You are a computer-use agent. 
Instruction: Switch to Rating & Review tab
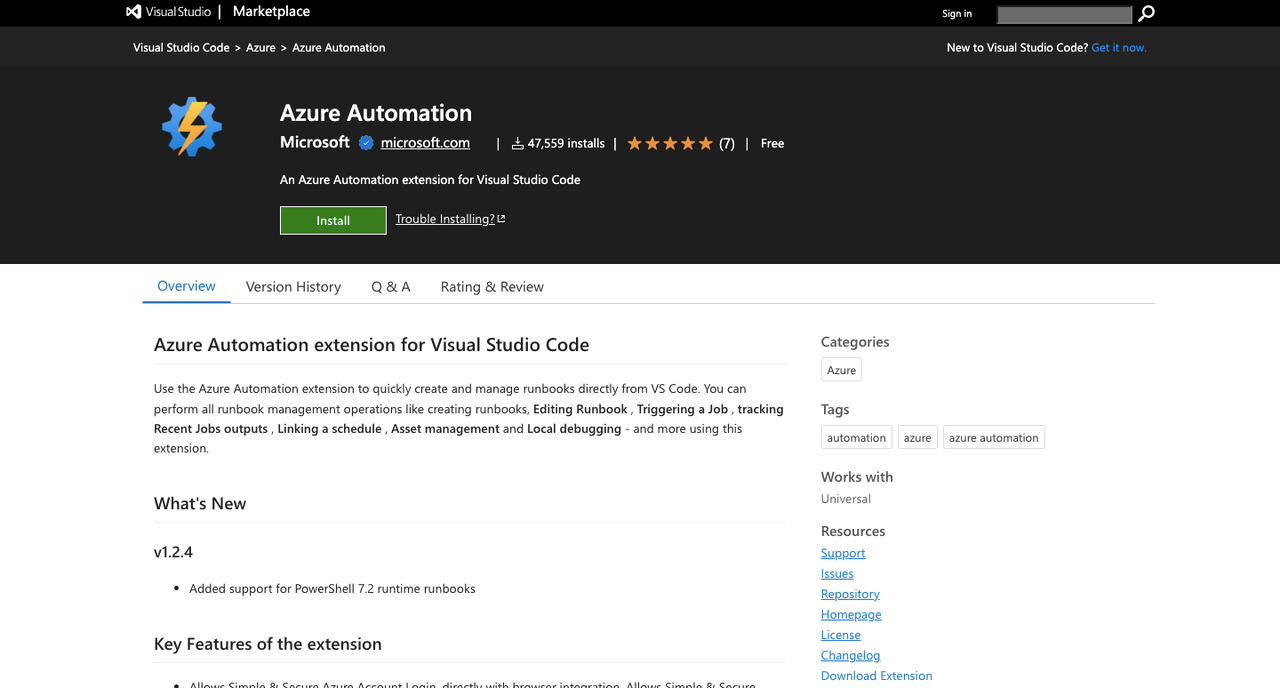click(x=492, y=287)
